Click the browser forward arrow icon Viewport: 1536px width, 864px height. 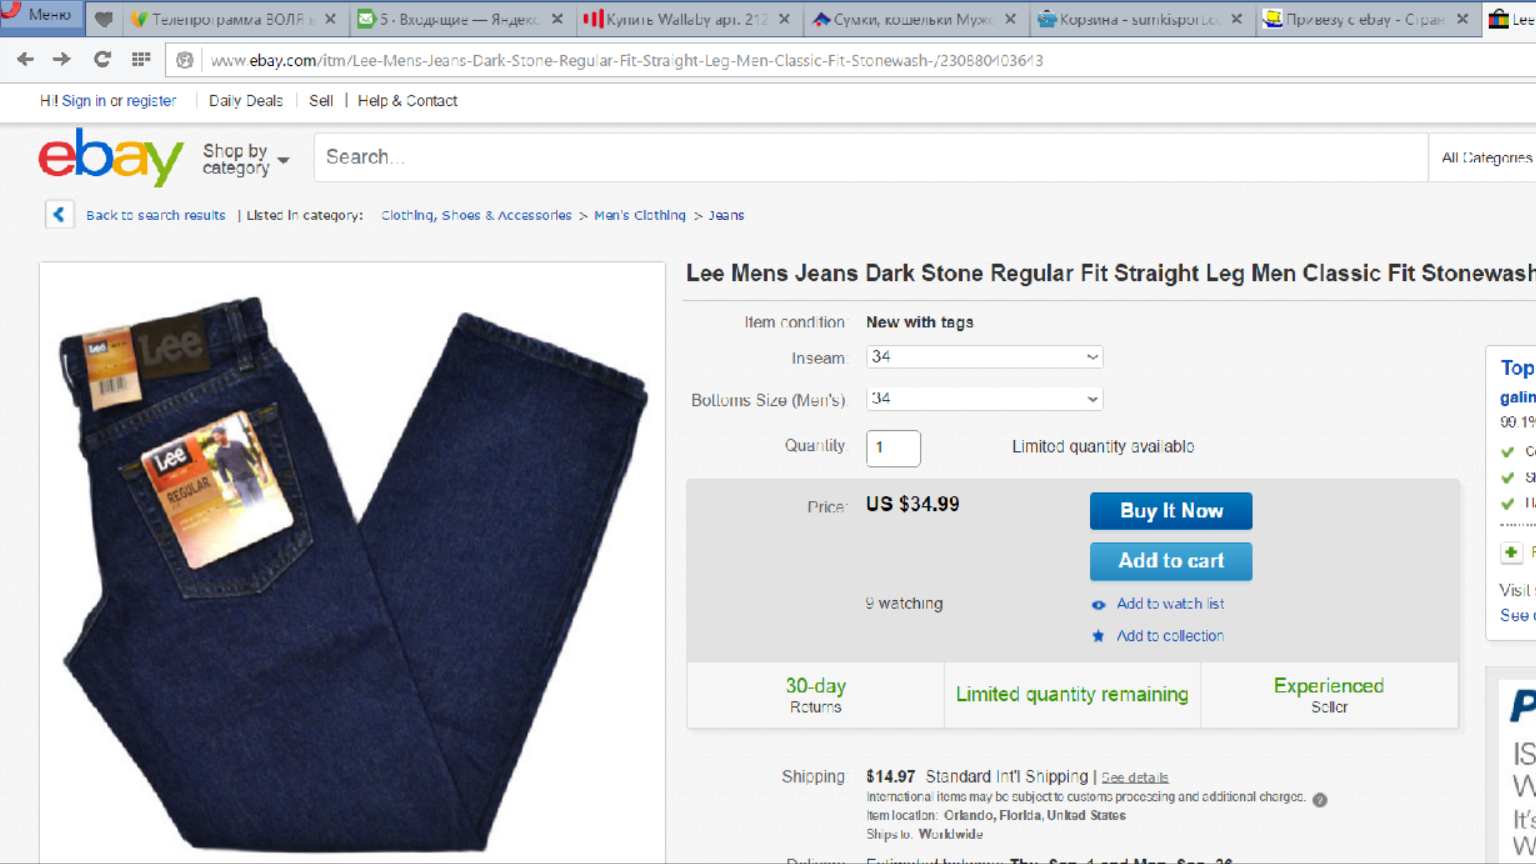coord(62,60)
